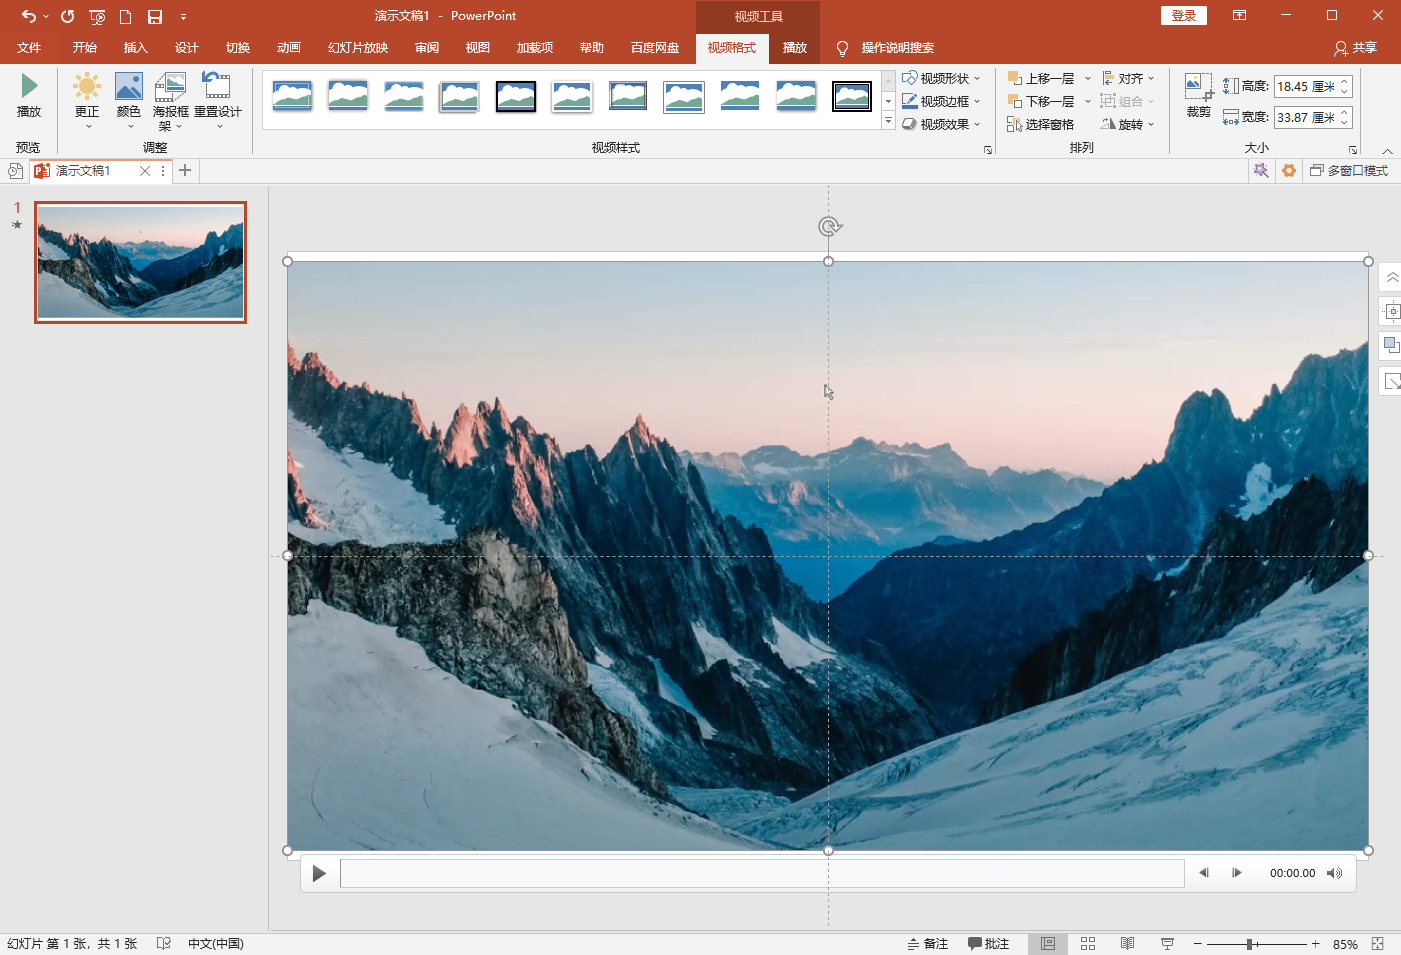Click the Reset Design (重置设计) icon
Screen dimensions: 1401x955
tap(217, 87)
